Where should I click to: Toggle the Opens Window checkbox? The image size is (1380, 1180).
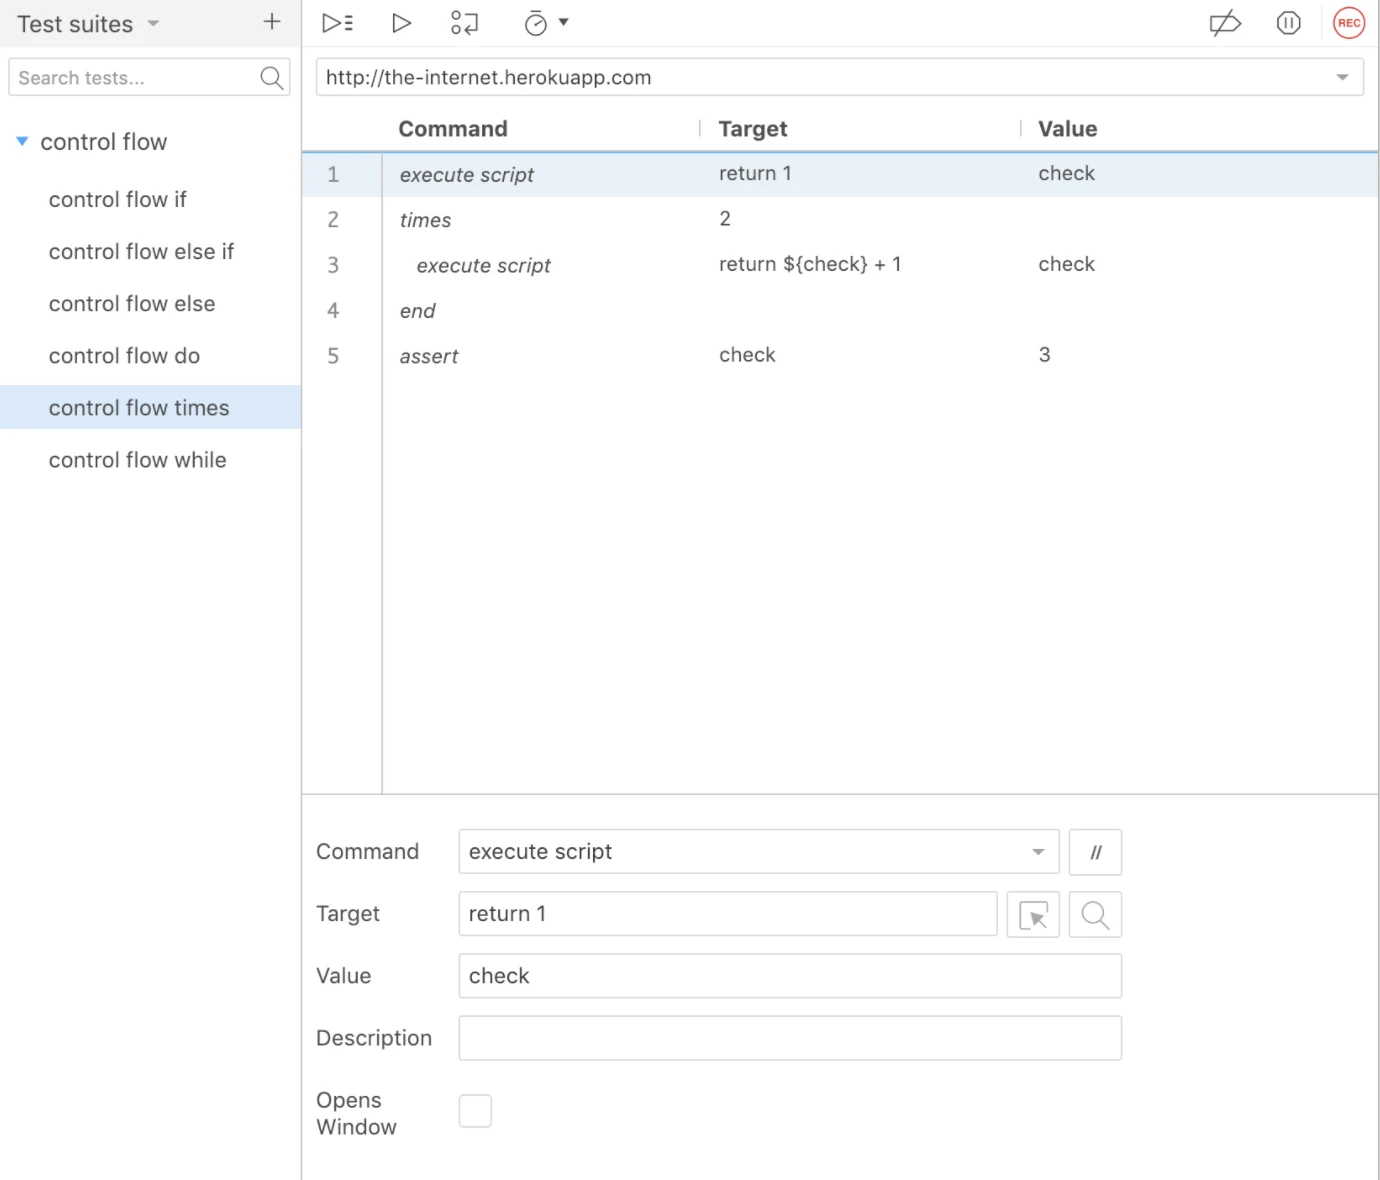point(475,1110)
